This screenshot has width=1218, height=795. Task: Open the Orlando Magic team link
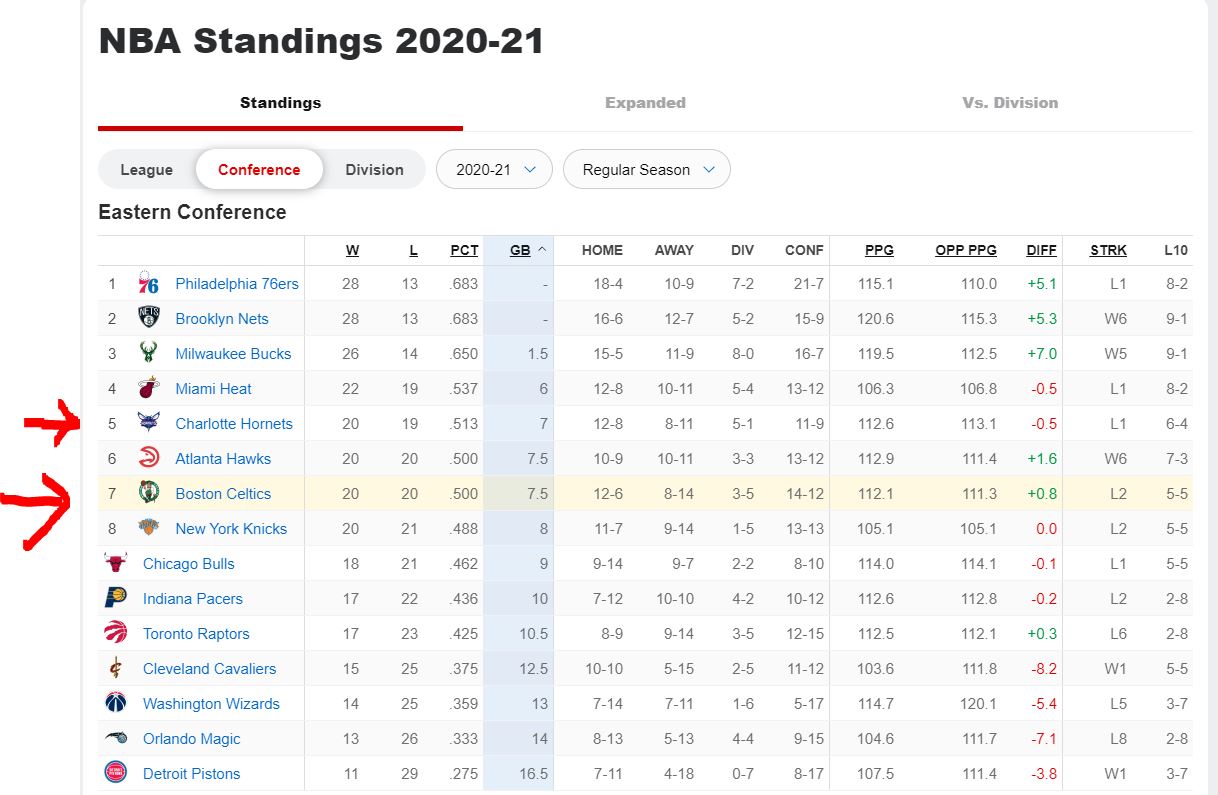[x=192, y=739]
